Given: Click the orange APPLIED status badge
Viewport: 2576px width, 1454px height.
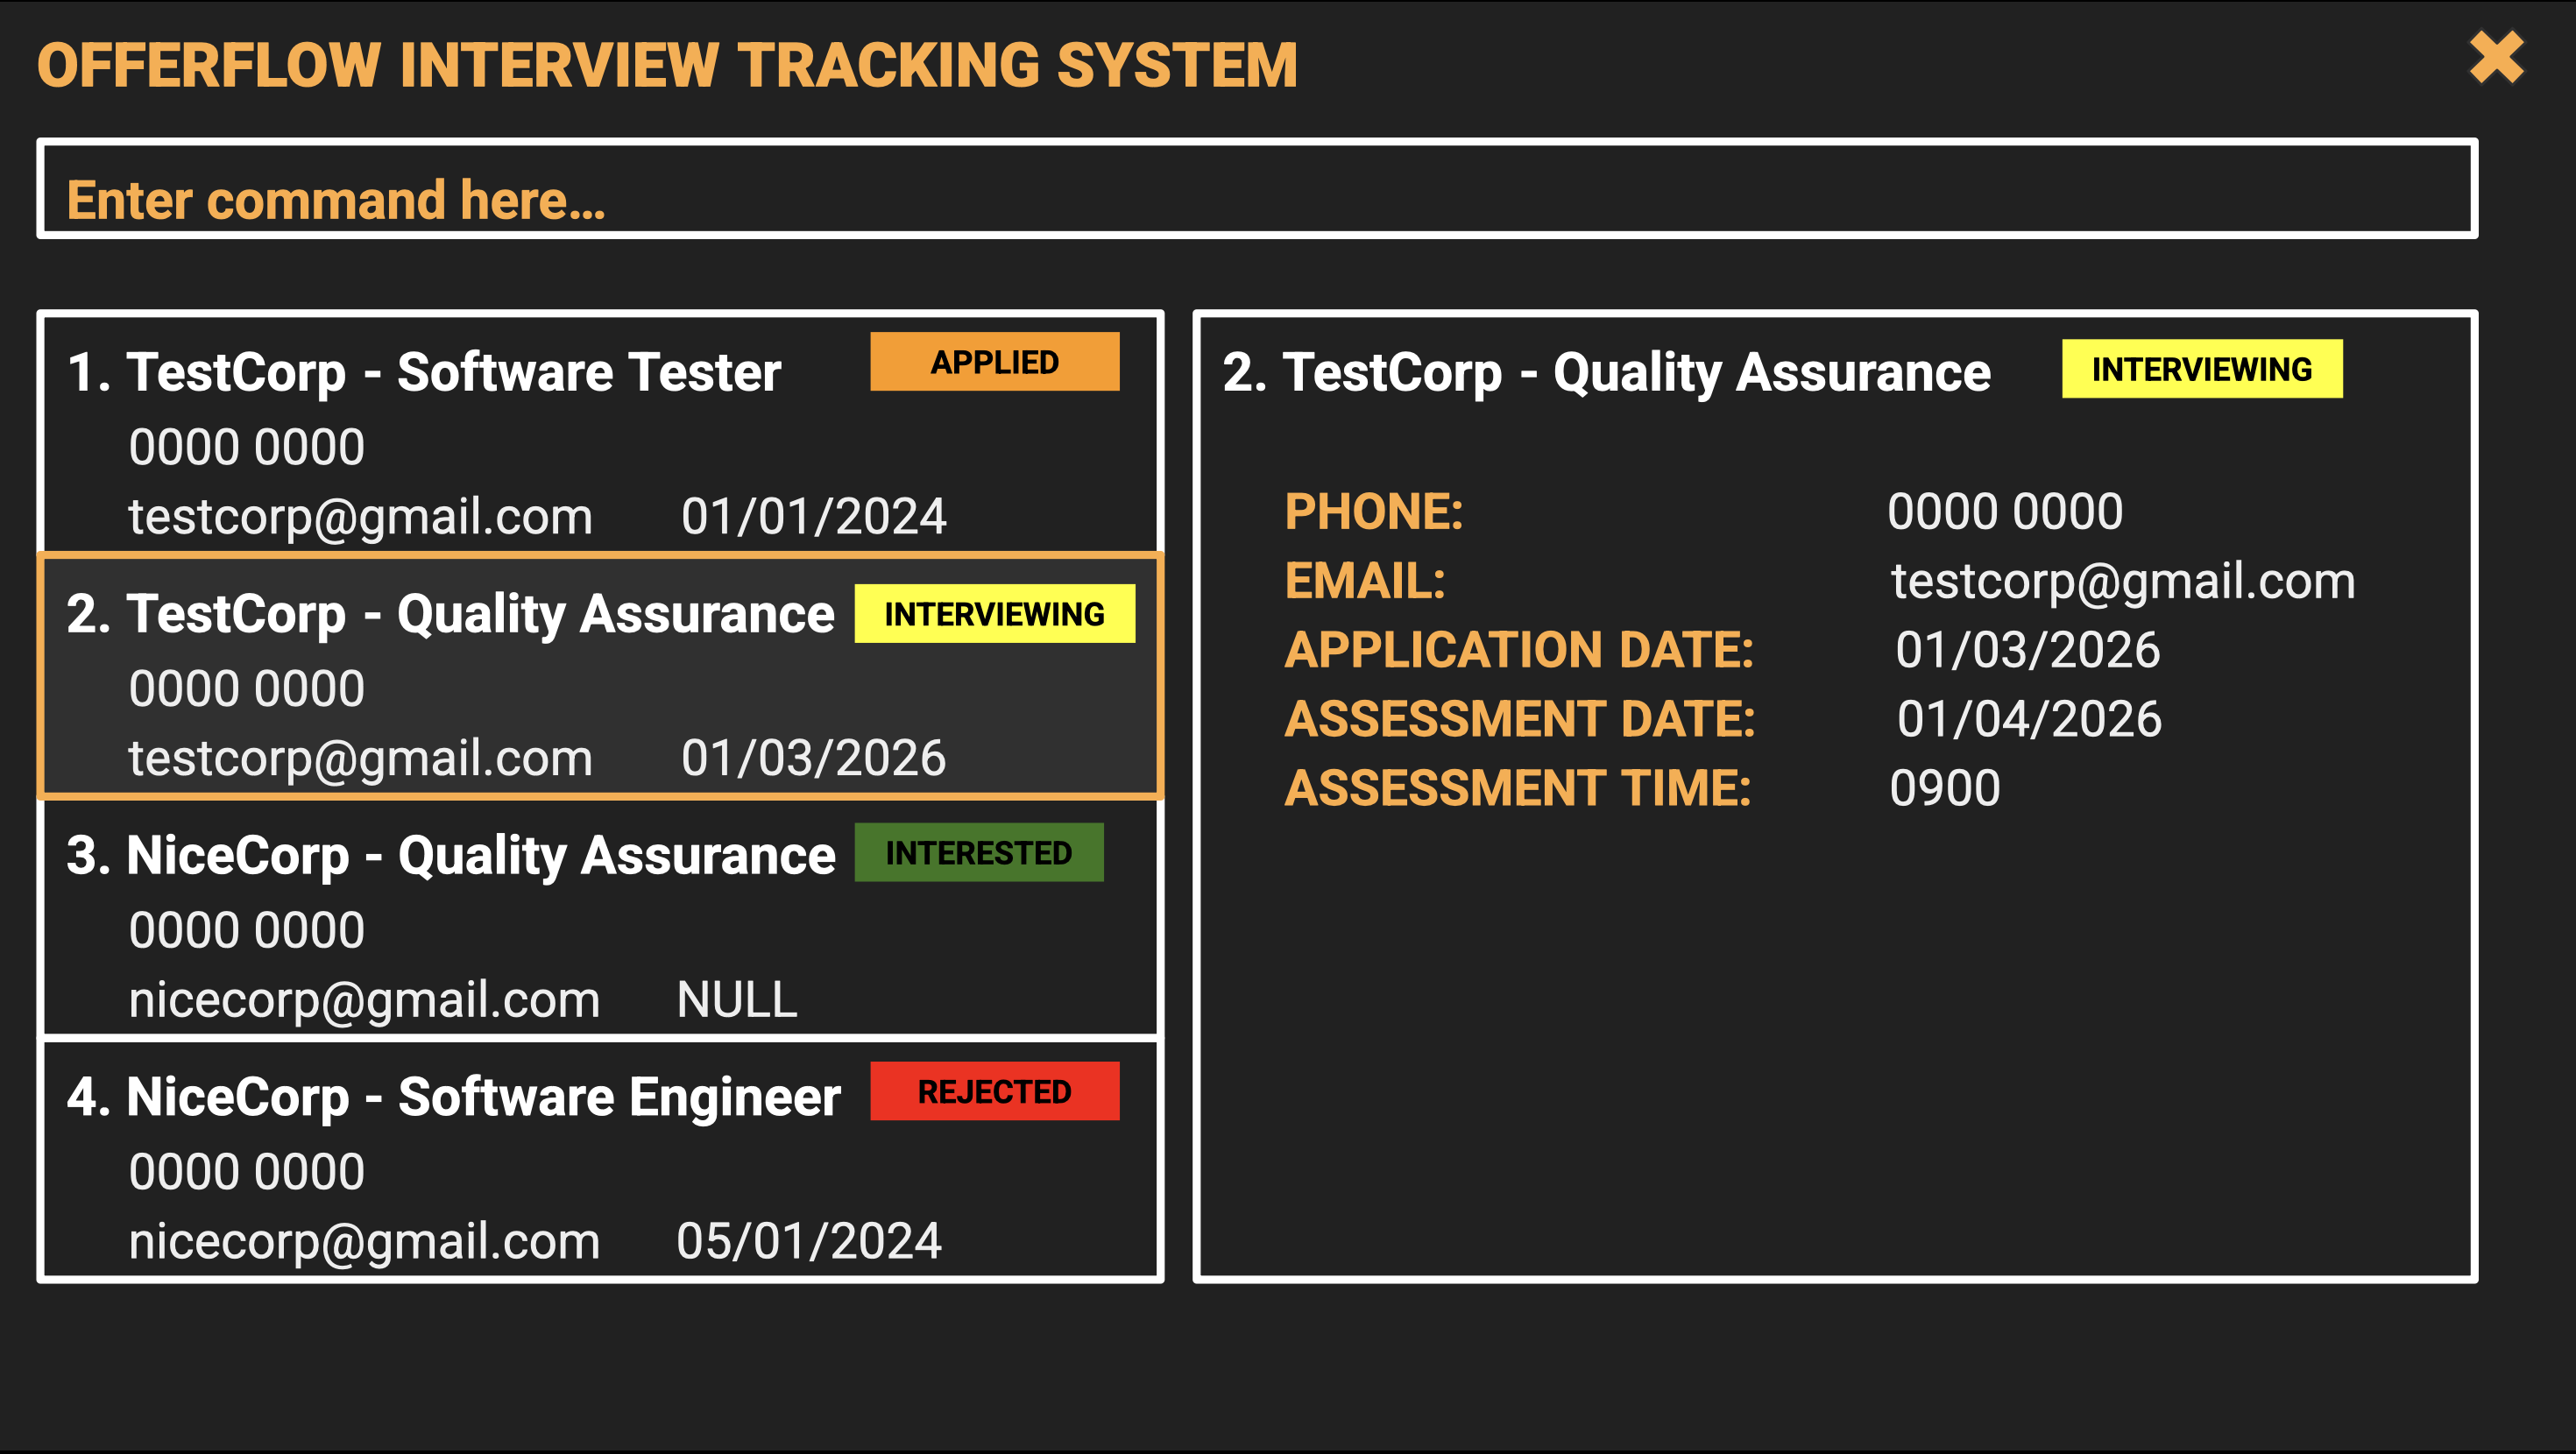Looking at the screenshot, I should pyautogui.click(x=994, y=362).
